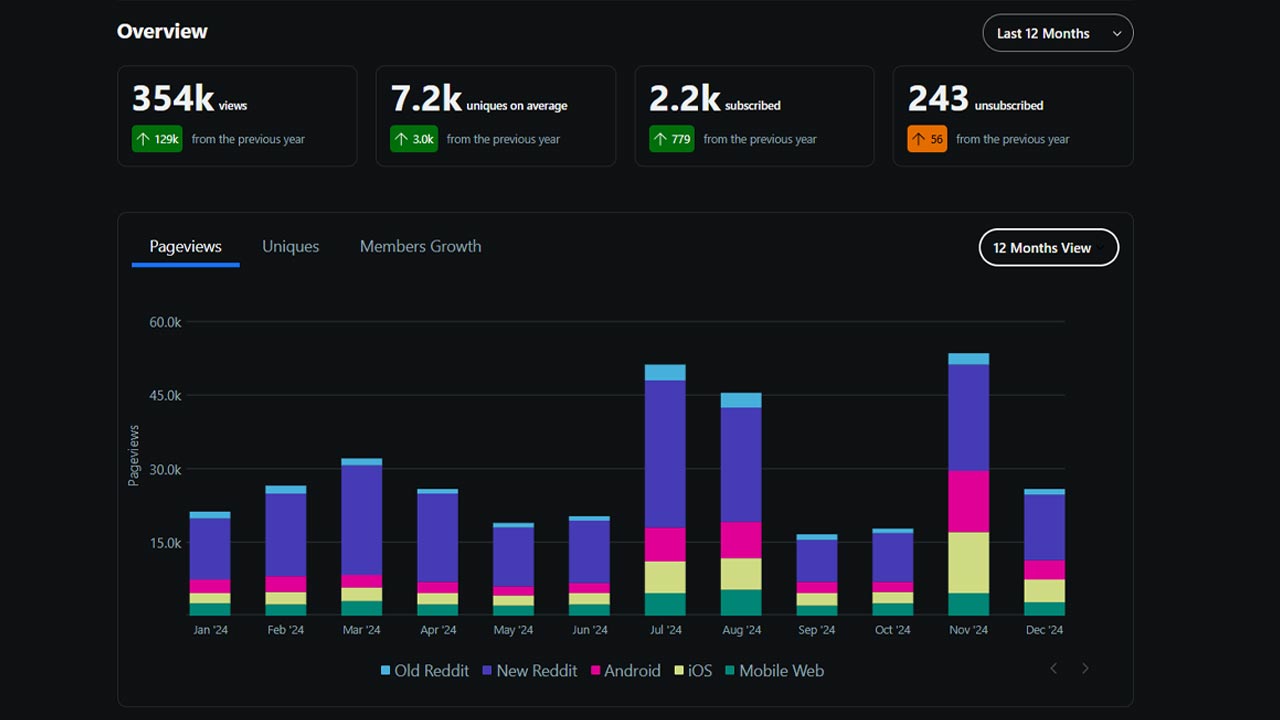
Task: Click the Overview heading
Action: (x=162, y=31)
